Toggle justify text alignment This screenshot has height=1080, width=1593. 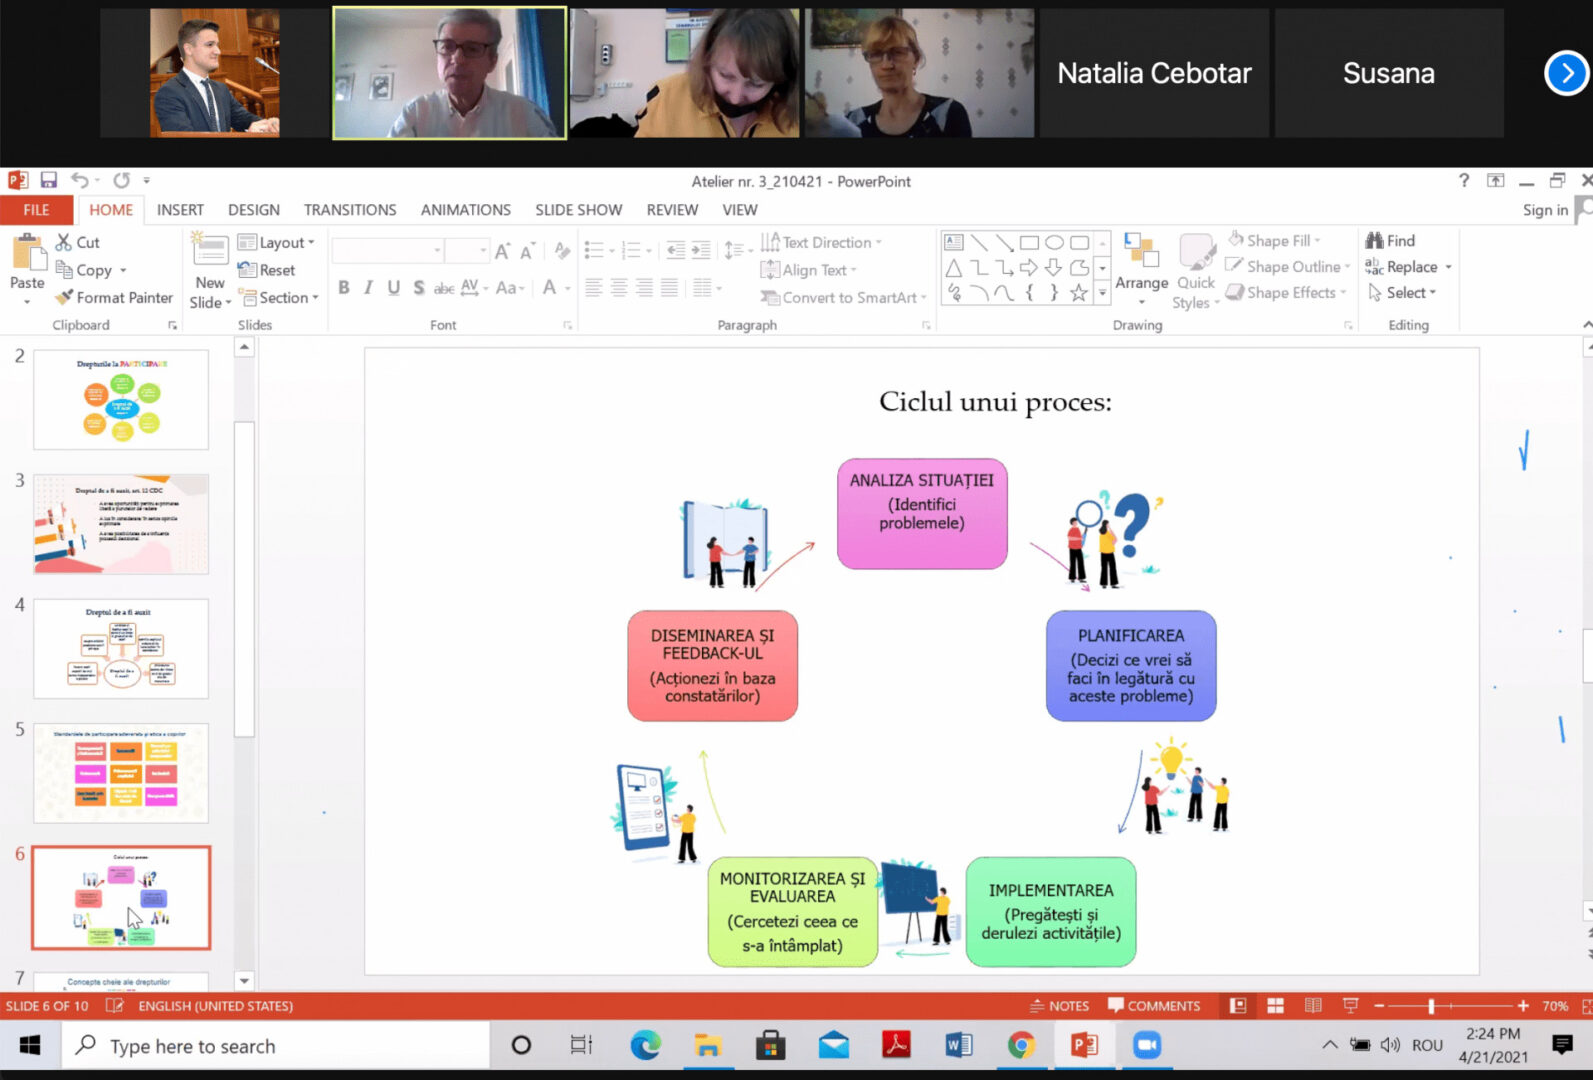tap(668, 288)
